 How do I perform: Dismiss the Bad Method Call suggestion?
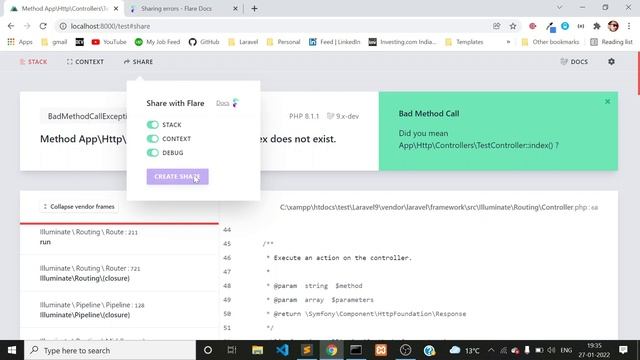(607, 102)
